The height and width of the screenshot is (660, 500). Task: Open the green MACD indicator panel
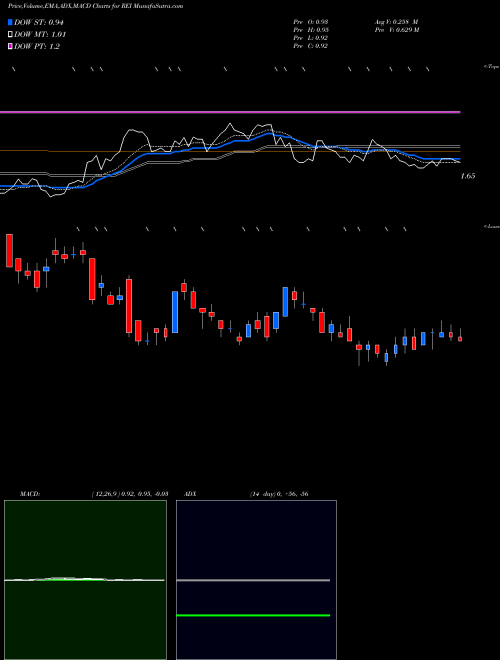pyautogui.click(x=85, y=580)
